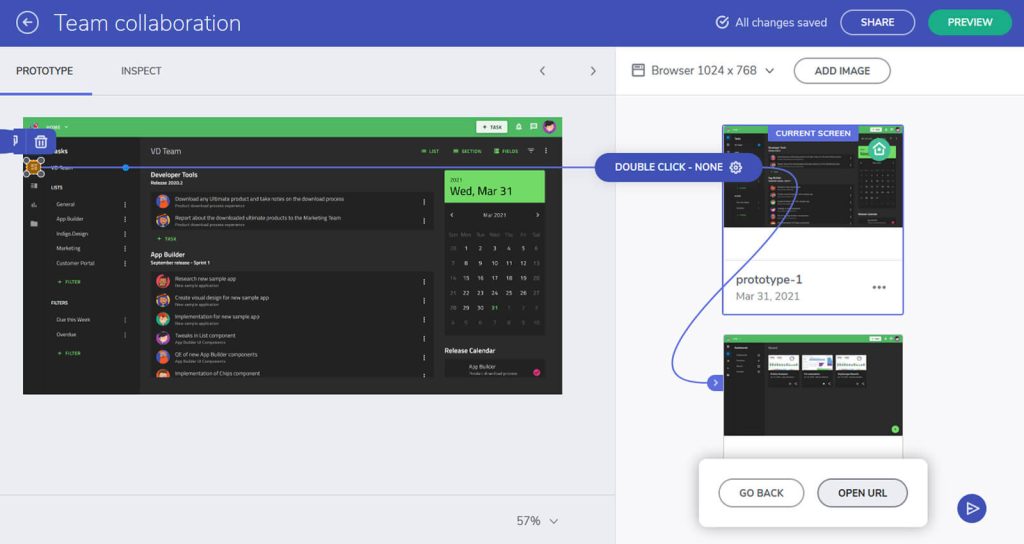This screenshot has width=1024, height=544.
Task: Go to previous screen with left chevron
Action: pyautogui.click(x=542, y=71)
